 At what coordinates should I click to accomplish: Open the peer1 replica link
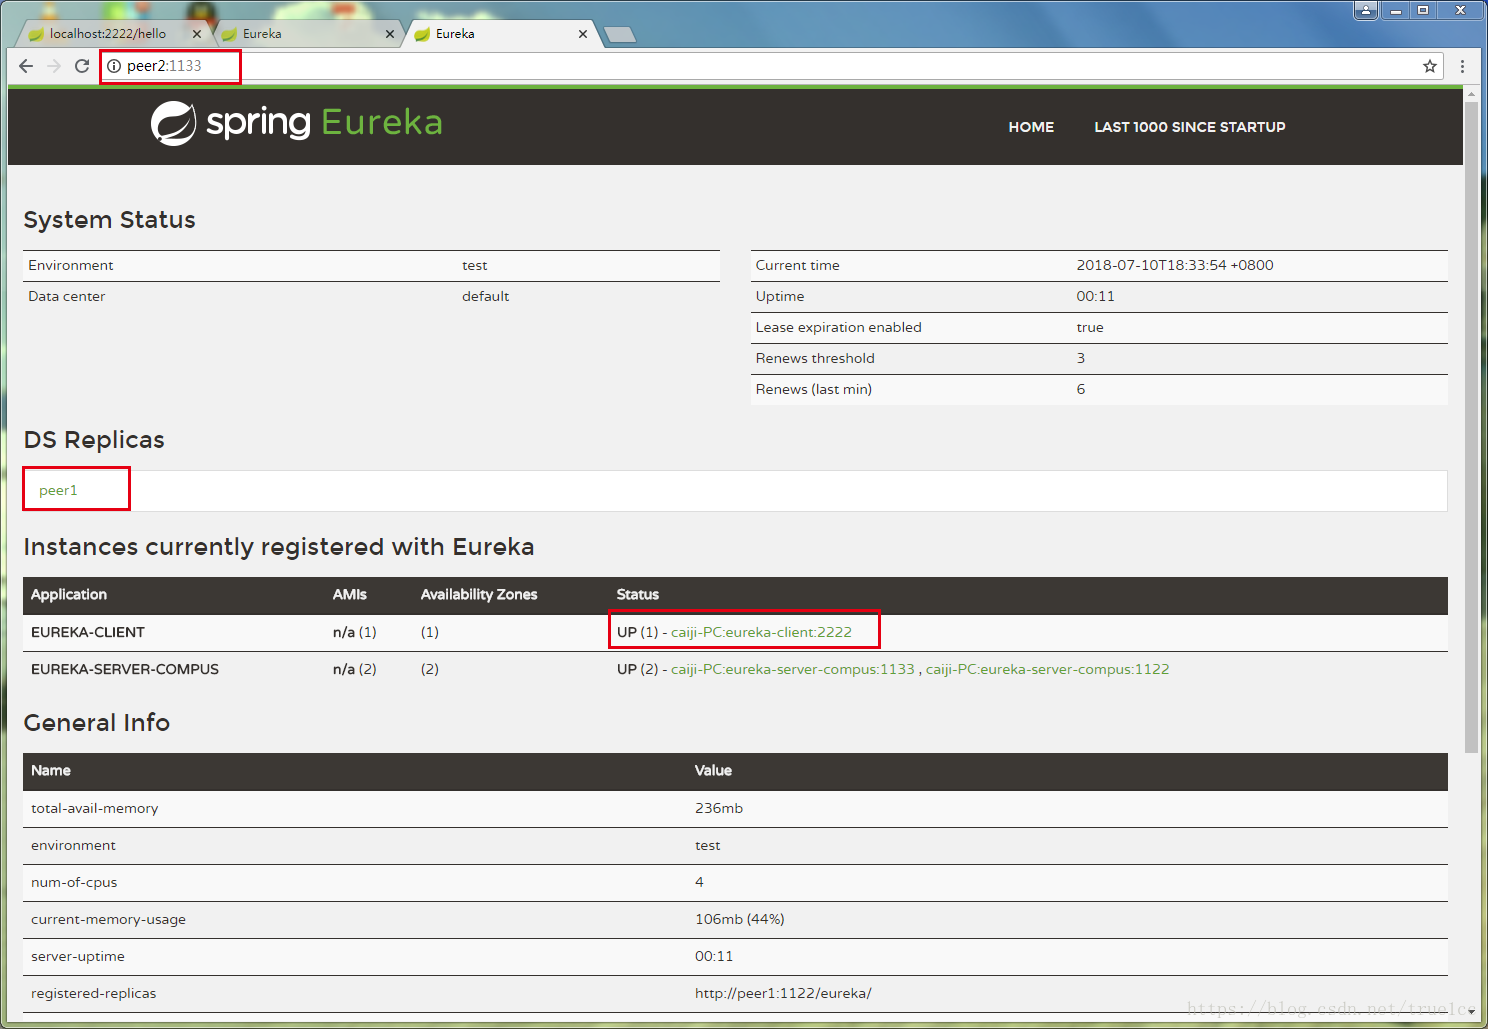[58, 490]
